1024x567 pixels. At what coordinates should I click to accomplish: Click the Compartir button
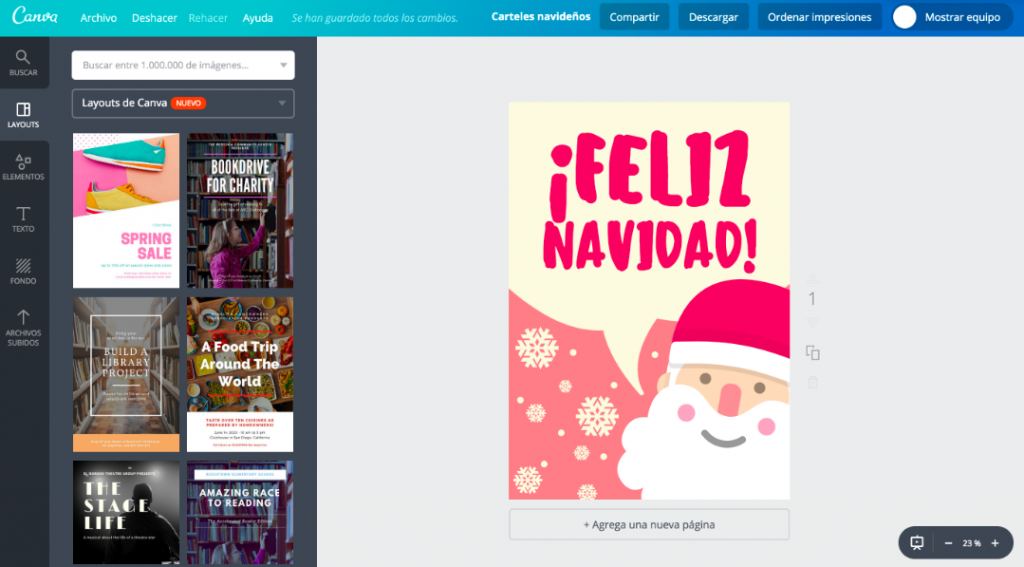tap(634, 17)
